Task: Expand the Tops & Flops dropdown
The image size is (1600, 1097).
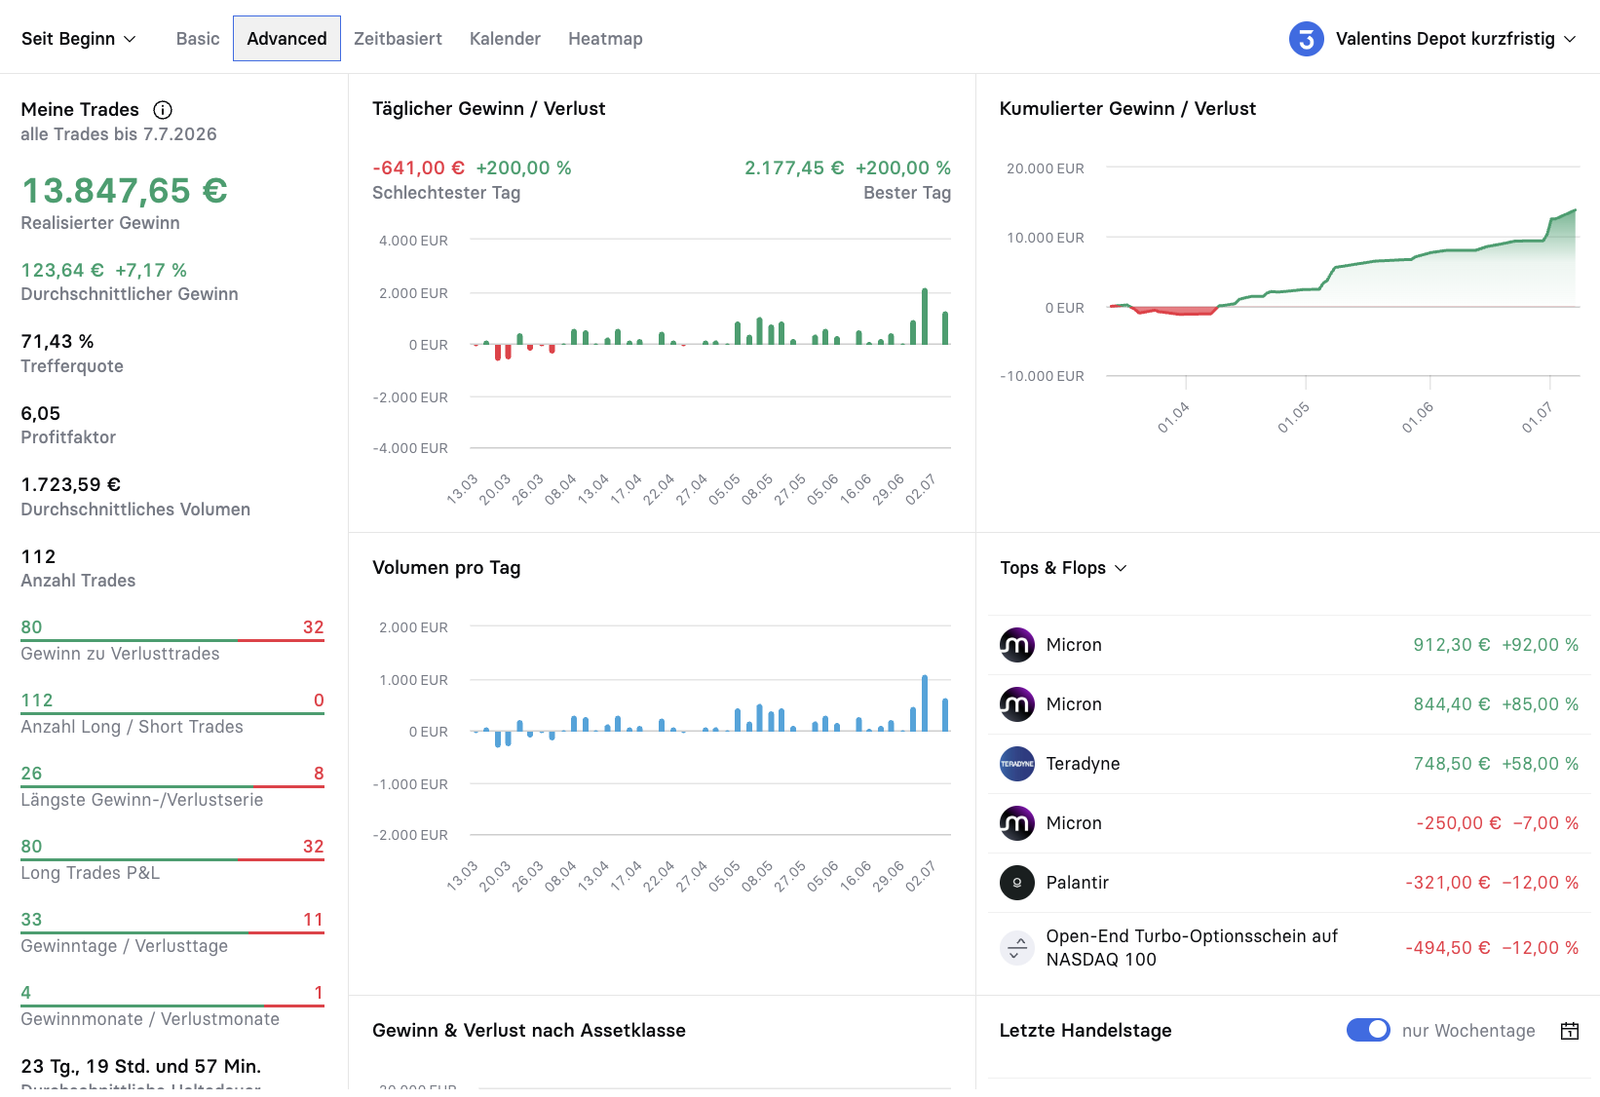Action: click(x=1063, y=568)
